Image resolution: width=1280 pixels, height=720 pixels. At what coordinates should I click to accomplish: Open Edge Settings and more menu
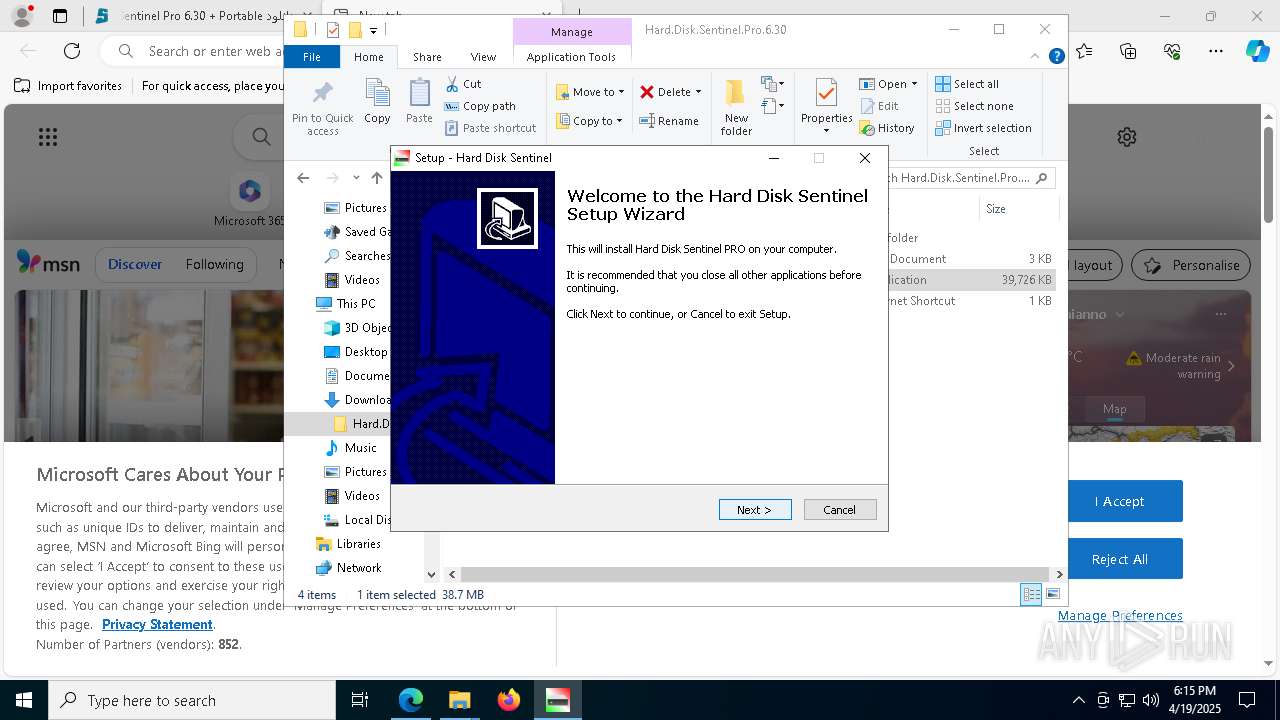[1215, 51]
